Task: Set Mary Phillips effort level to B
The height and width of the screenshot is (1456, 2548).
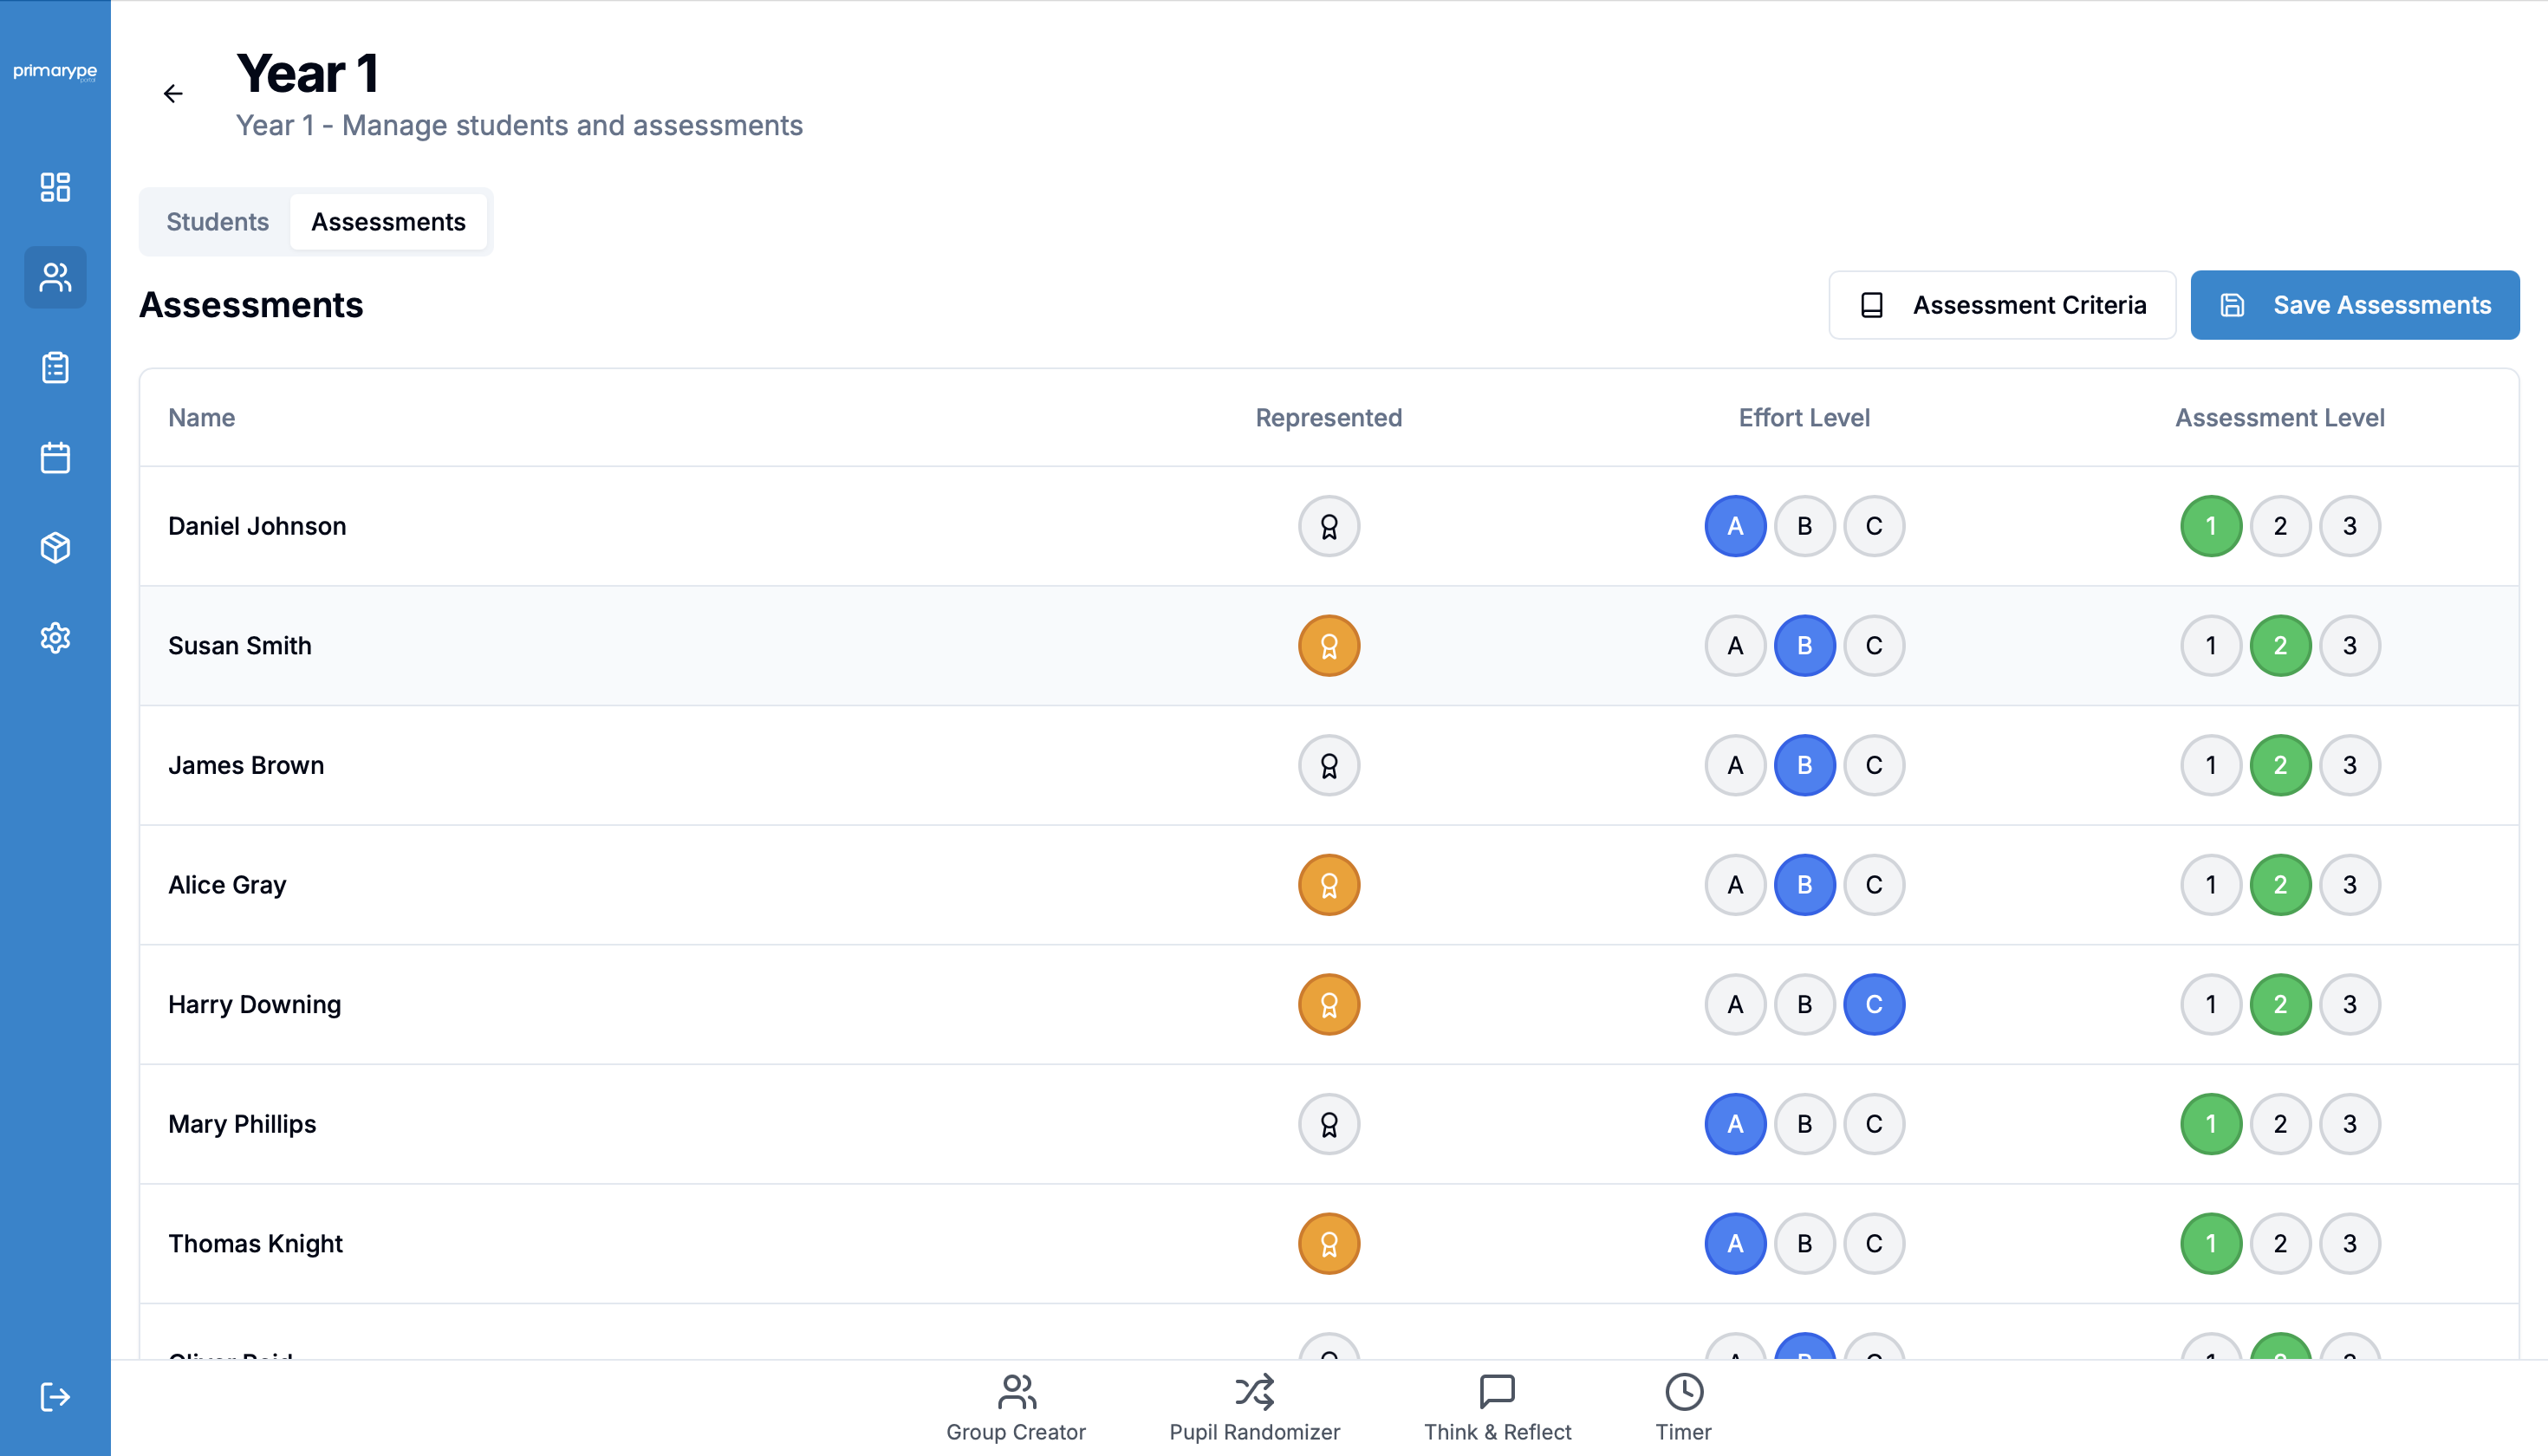Action: point(1804,1124)
